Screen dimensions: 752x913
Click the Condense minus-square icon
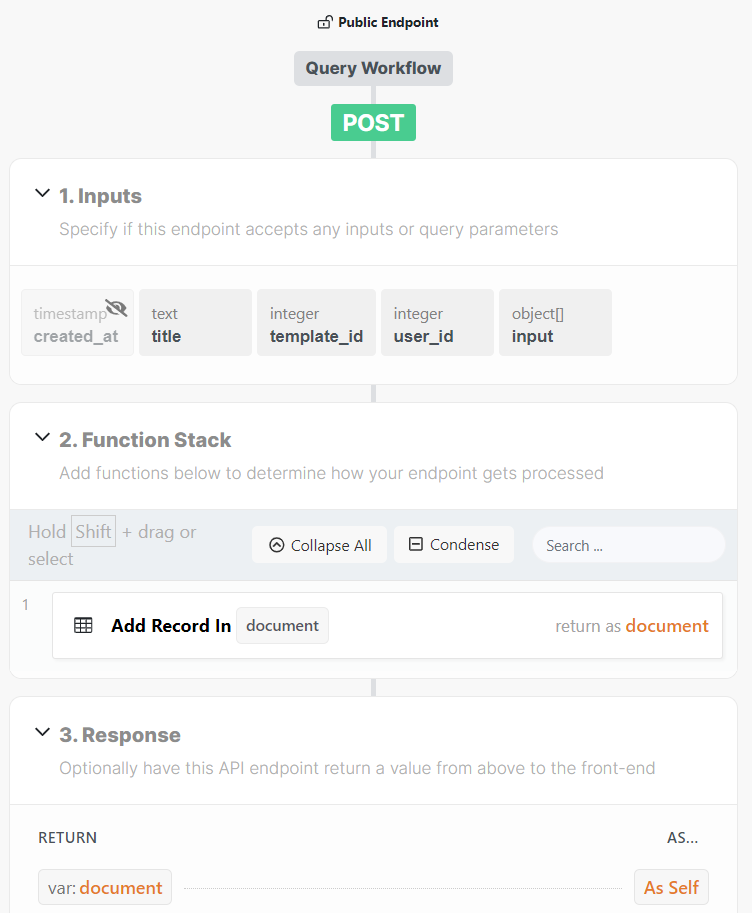tap(416, 545)
